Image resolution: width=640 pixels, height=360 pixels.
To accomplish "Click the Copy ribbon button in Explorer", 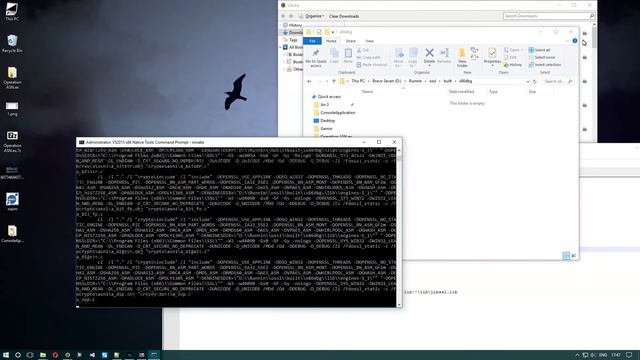I will (334, 56).
